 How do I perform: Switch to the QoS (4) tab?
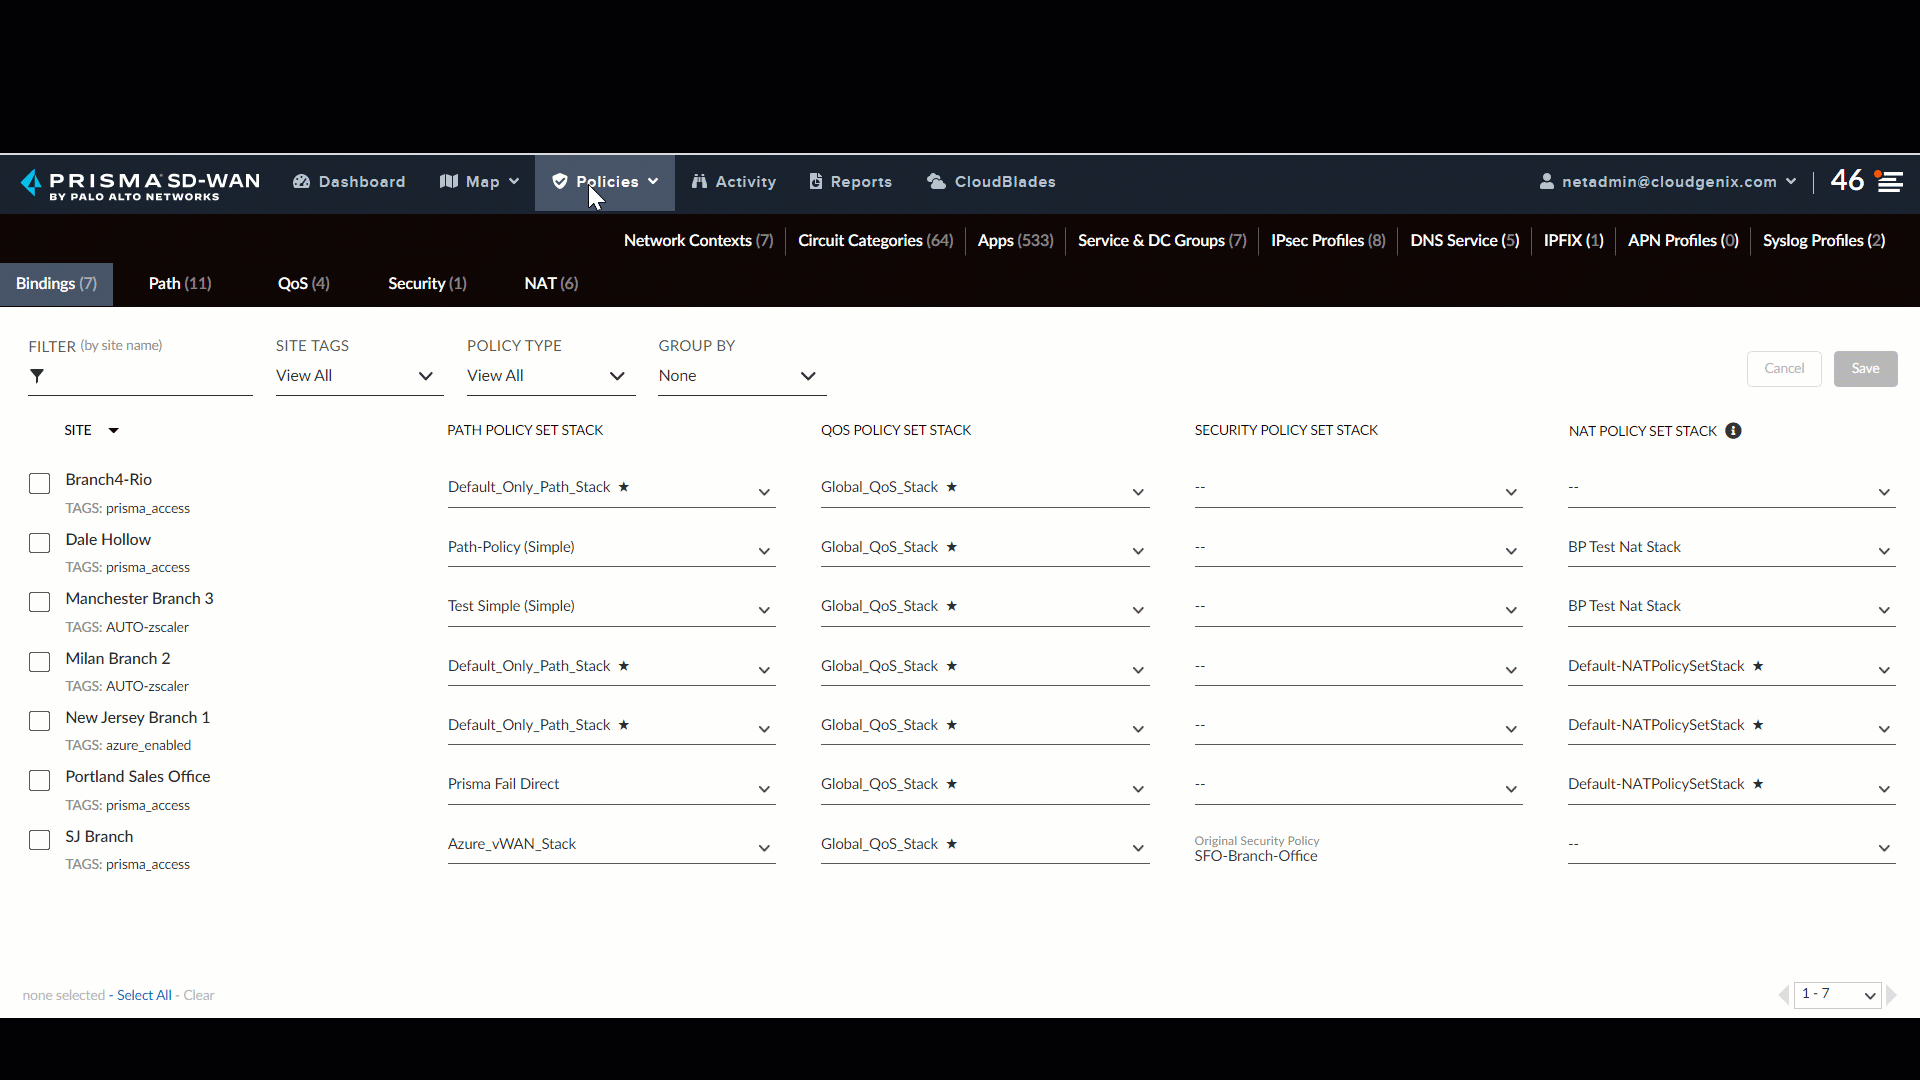click(303, 284)
